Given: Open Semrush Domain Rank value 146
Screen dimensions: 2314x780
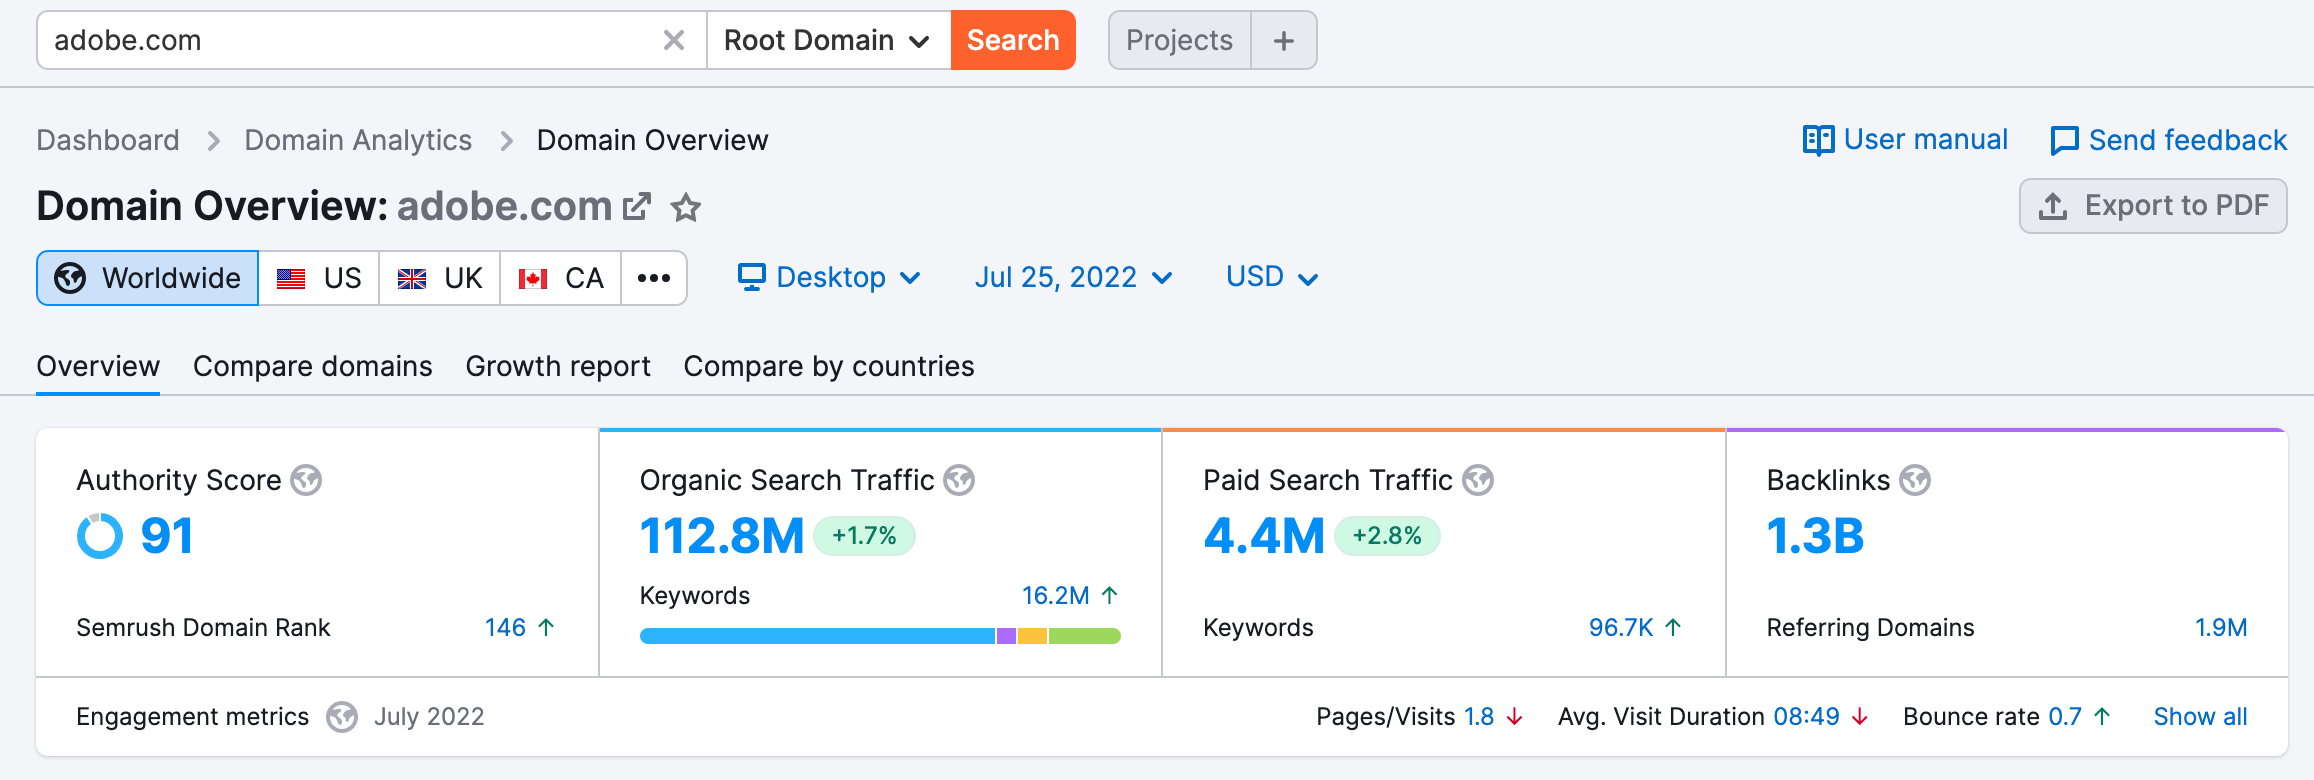Looking at the screenshot, I should (x=506, y=627).
